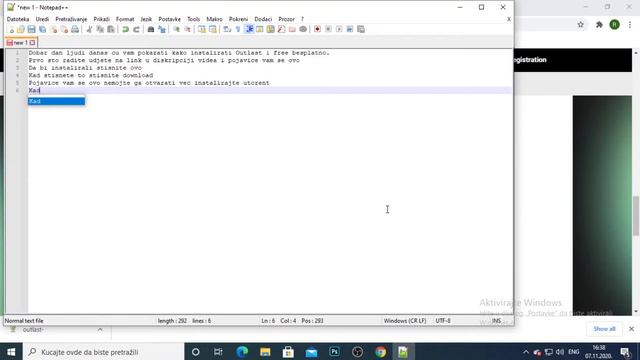
Task: Start macro recording with red button
Action: pyautogui.click(x=317, y=29)
